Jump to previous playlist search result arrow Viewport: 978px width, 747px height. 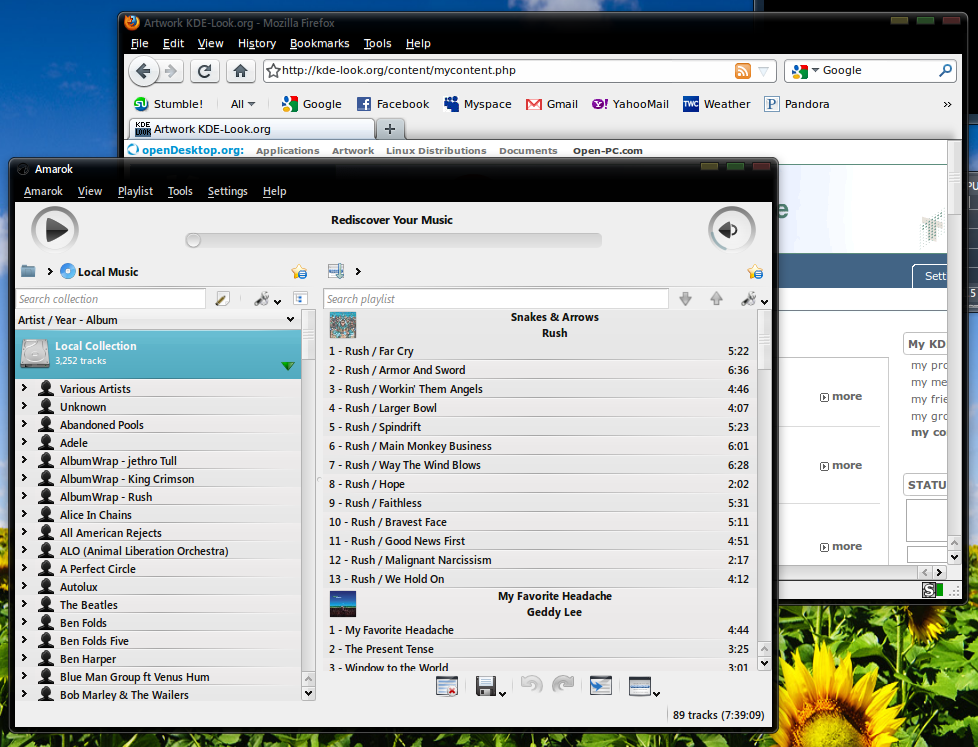pos(716,299)
